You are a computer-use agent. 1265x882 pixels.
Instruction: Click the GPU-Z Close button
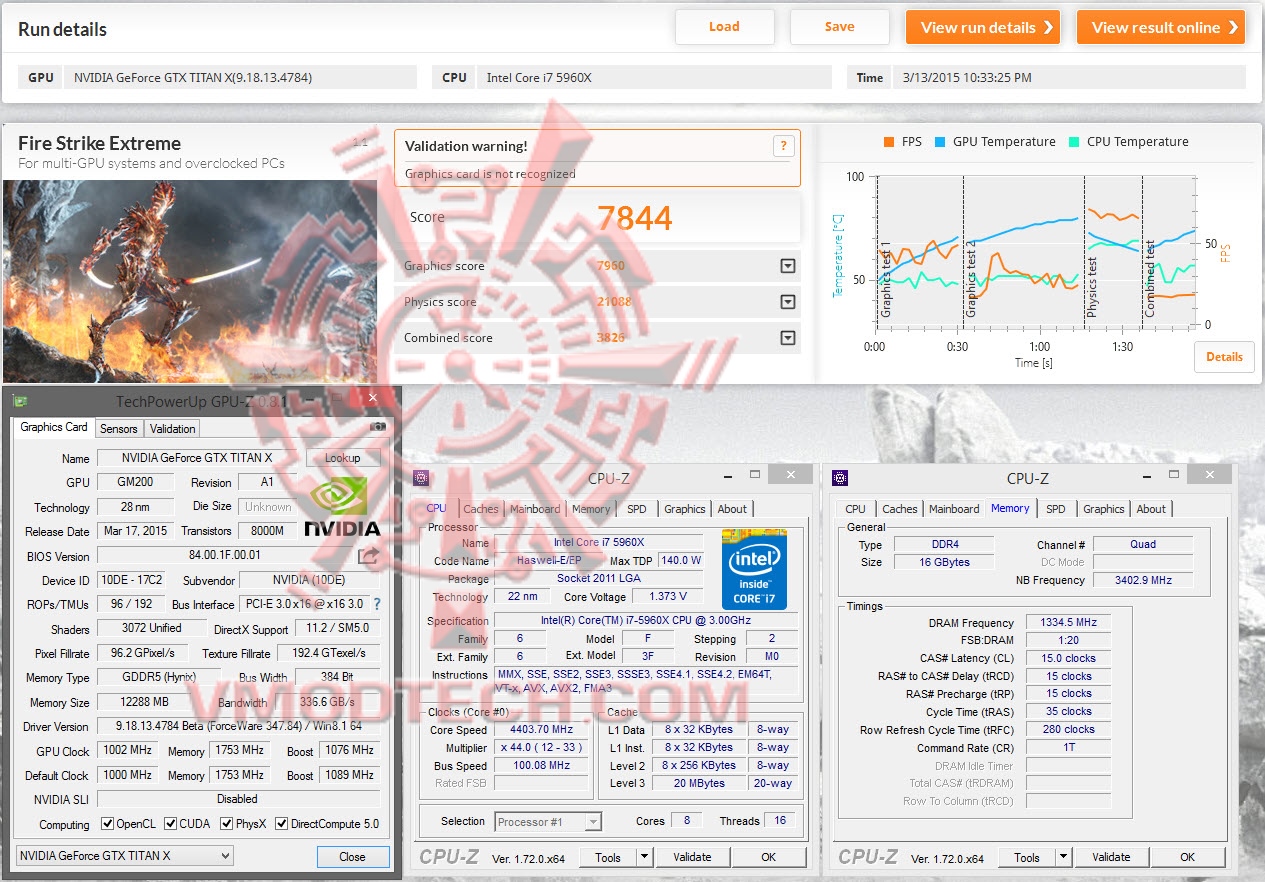tap(352, 857)
